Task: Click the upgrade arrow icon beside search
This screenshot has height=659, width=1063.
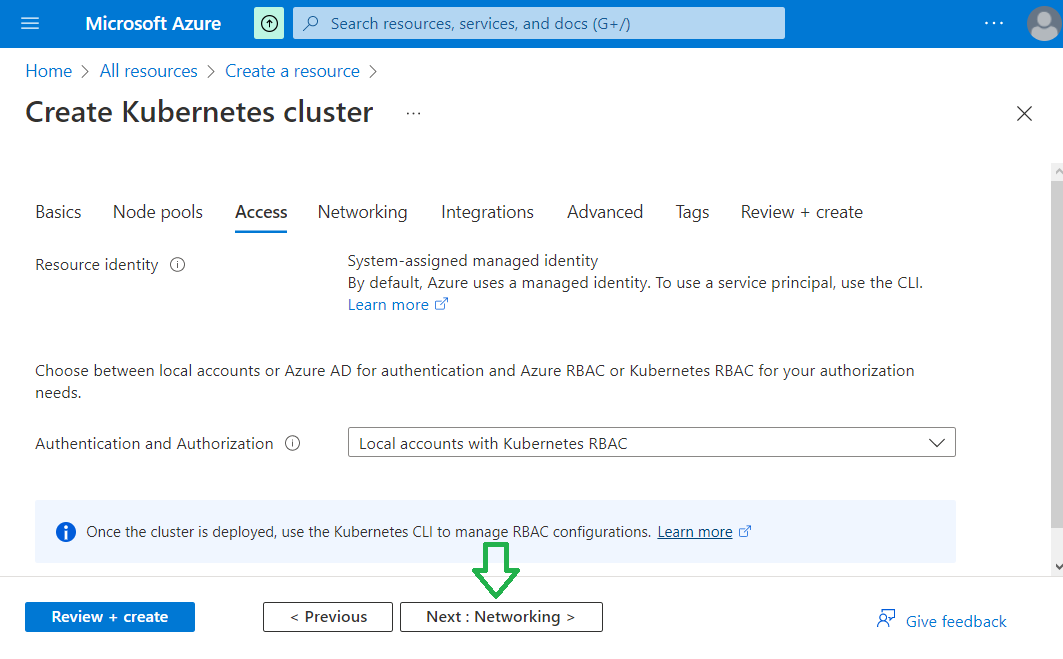Action: [x=269, y=24]
